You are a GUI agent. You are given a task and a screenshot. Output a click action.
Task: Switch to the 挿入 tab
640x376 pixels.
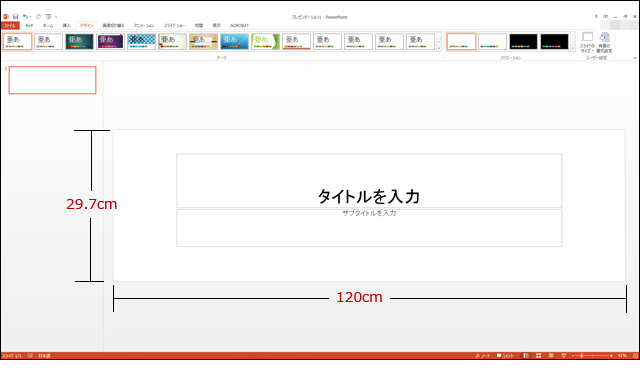pos(67,25)
